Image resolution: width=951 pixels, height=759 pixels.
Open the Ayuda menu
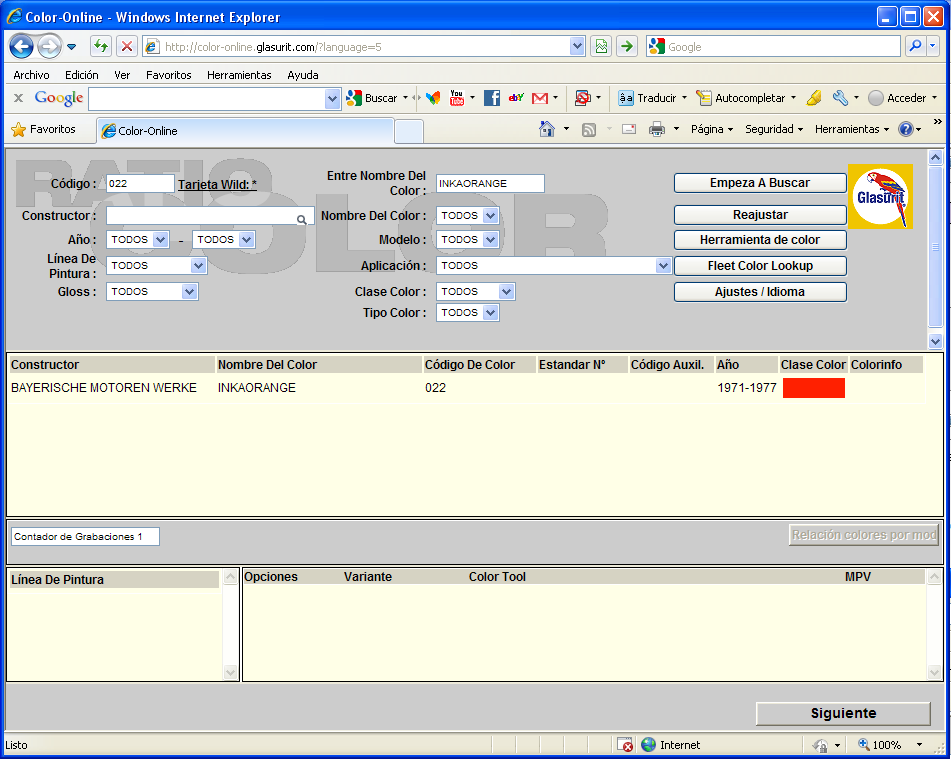click(303, 75)
